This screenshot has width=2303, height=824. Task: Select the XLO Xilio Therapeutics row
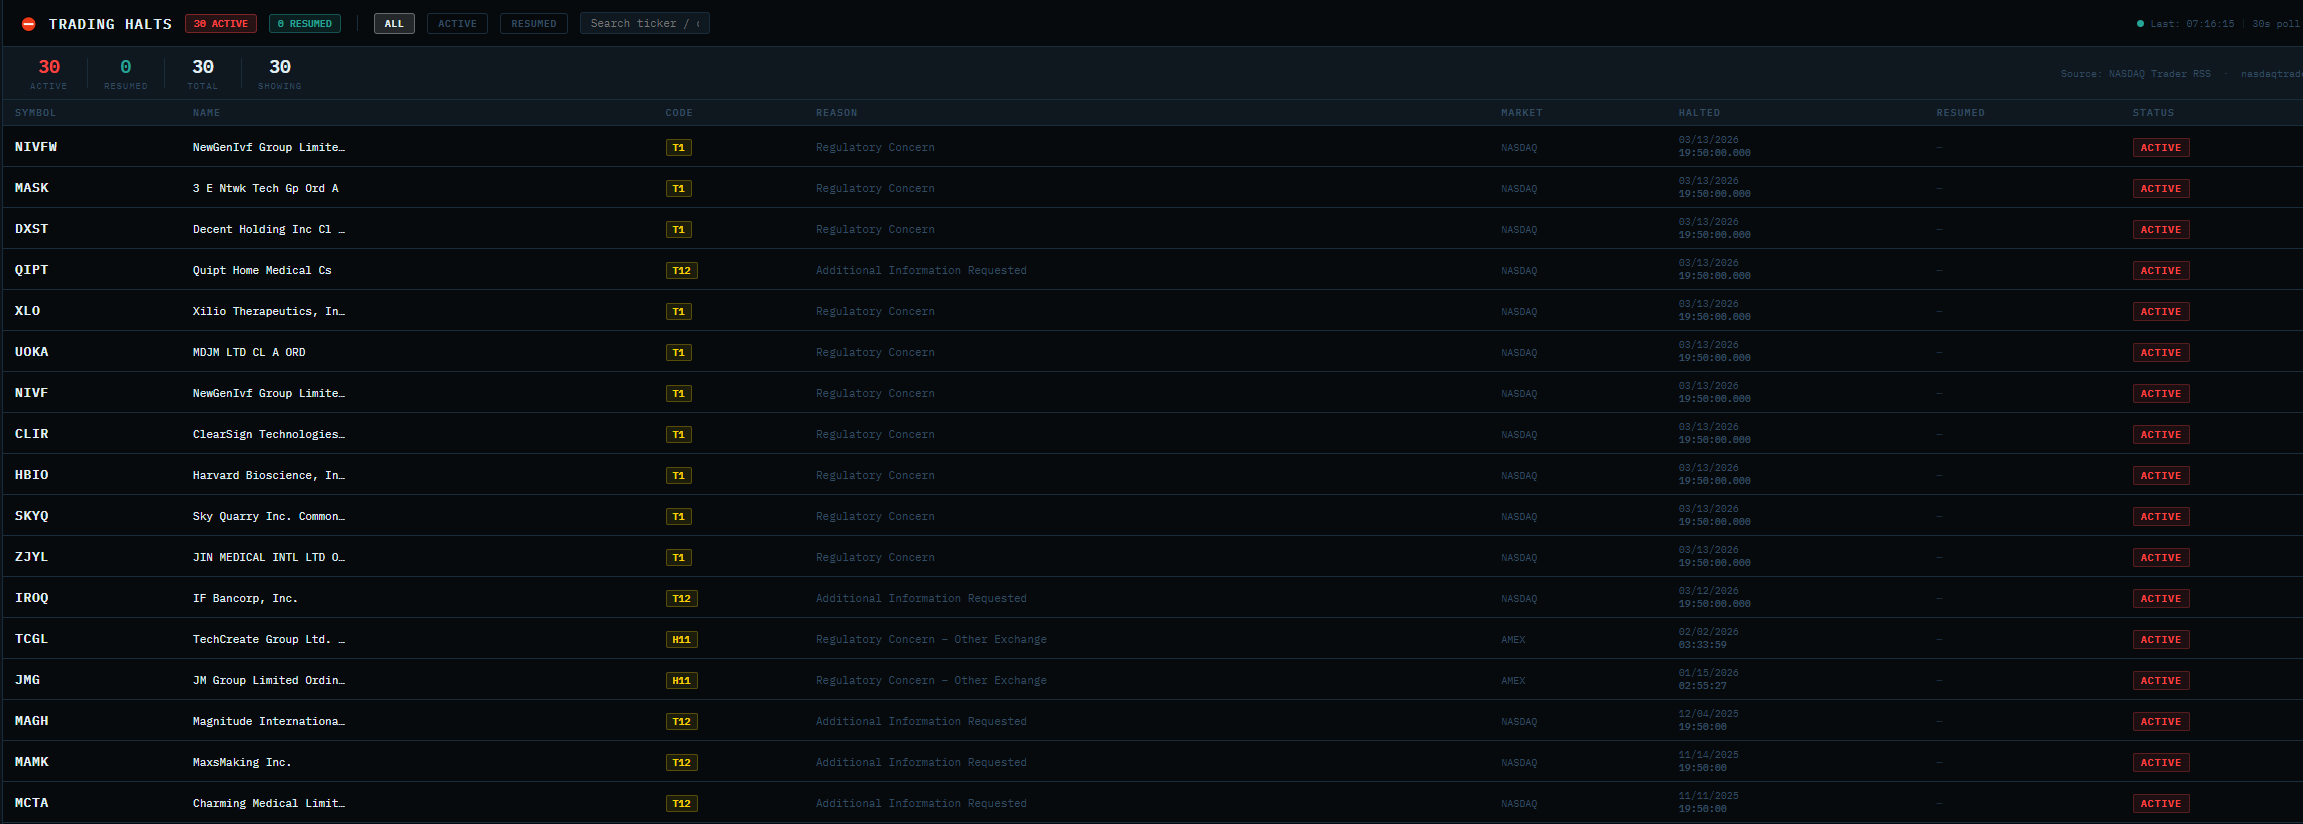(x=268, y=312)
